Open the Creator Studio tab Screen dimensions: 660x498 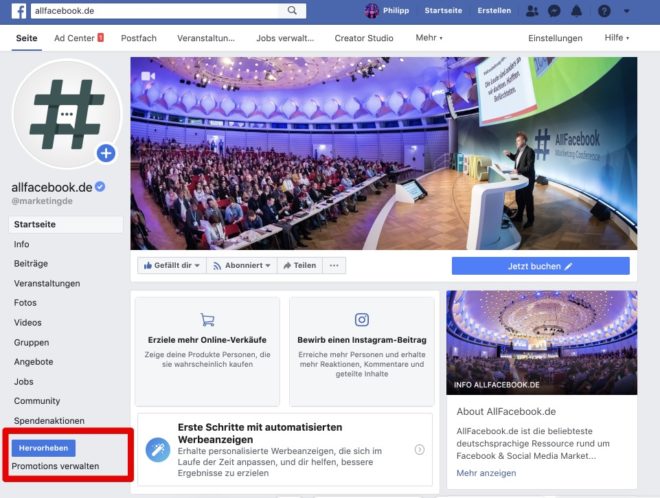364,38
